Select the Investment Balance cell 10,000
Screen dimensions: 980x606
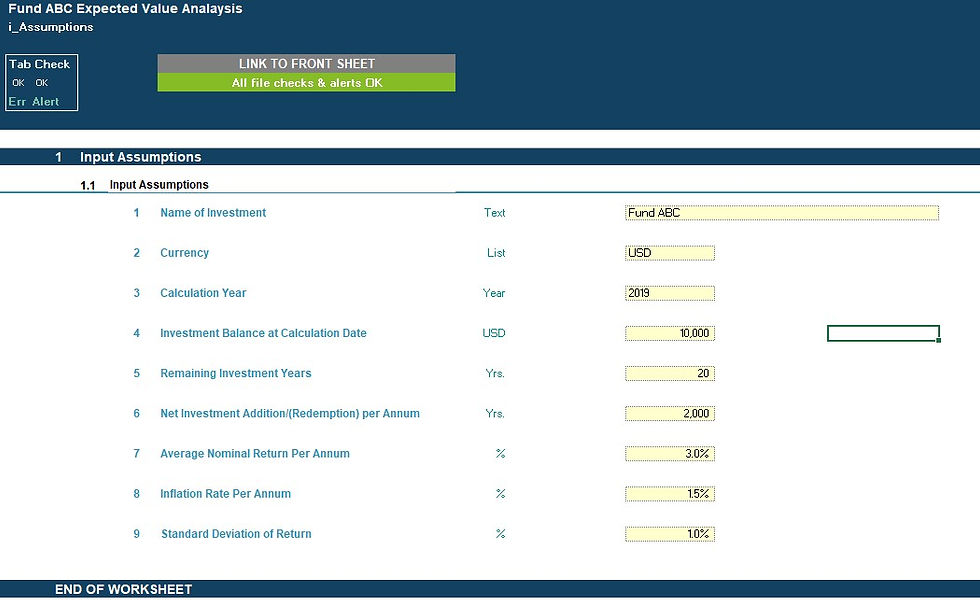[669, 334]
